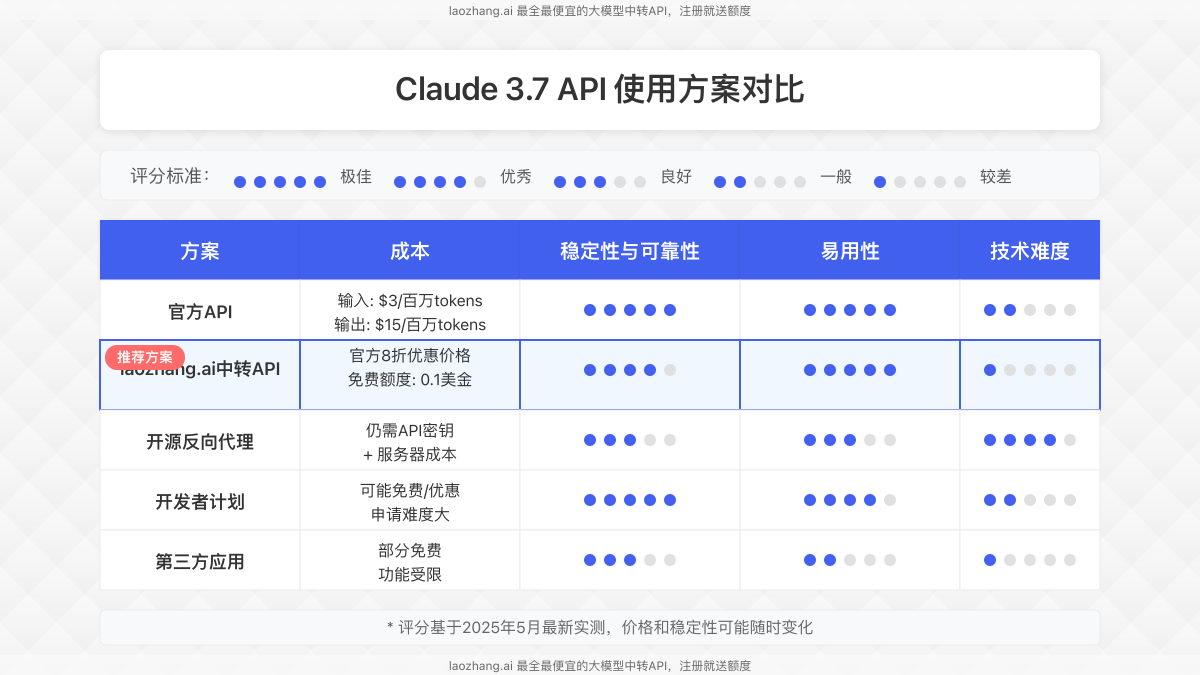
Task: Click the "较差" legend label
Action: (996, 177)
